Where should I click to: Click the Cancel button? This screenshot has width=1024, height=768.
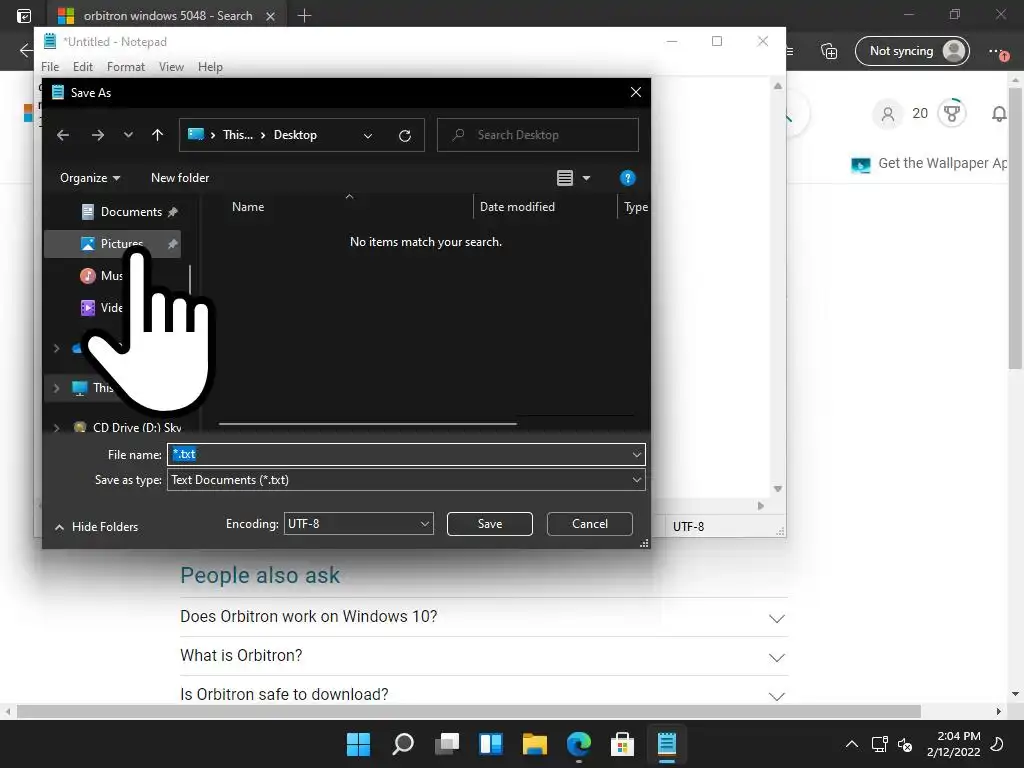click(590, 524)
